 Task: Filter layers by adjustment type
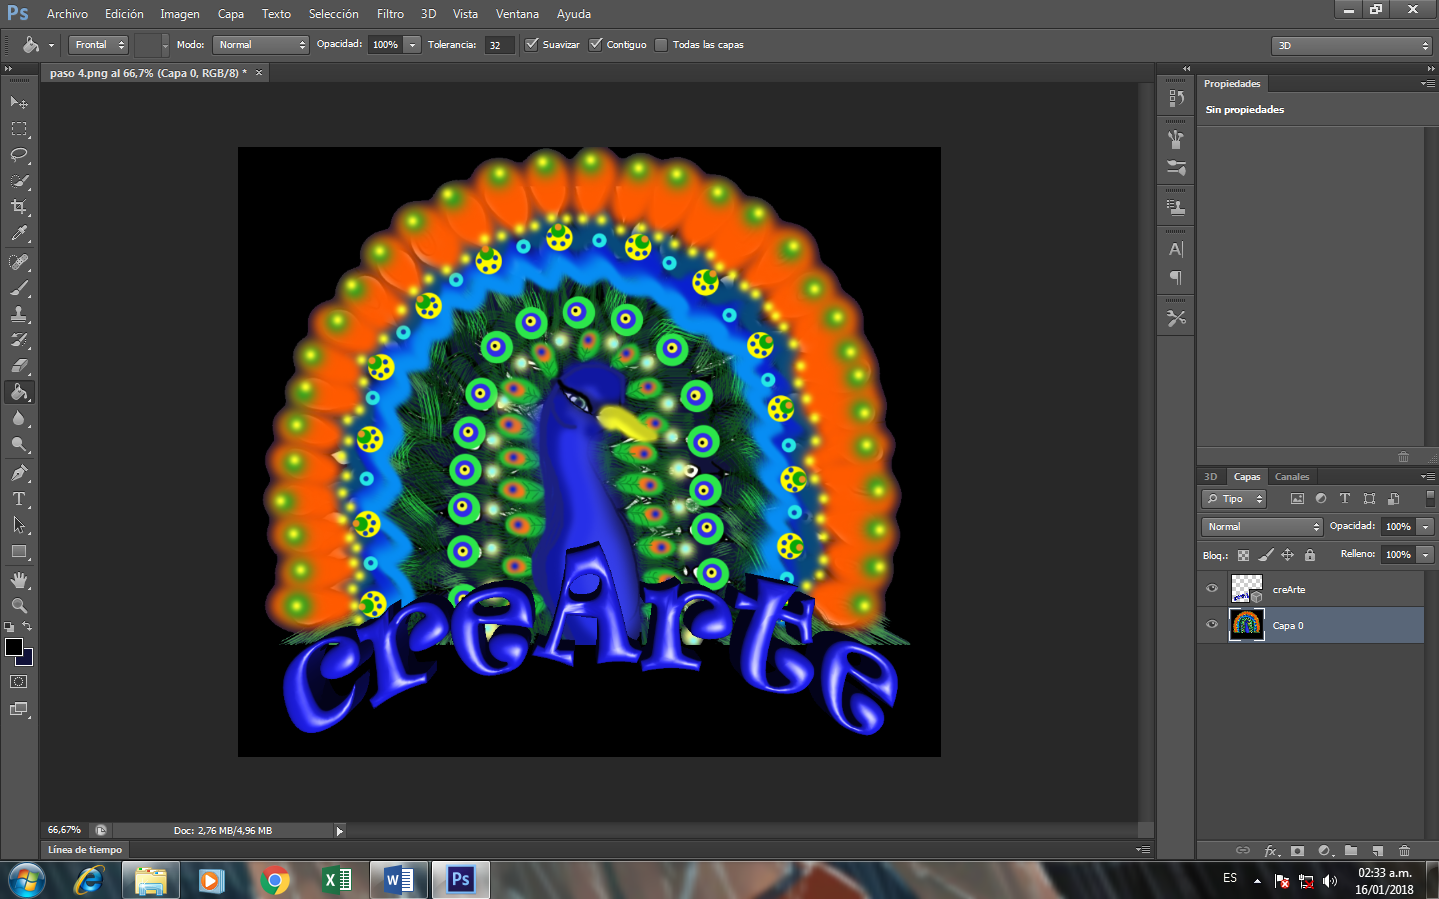tap(1321, 498)
